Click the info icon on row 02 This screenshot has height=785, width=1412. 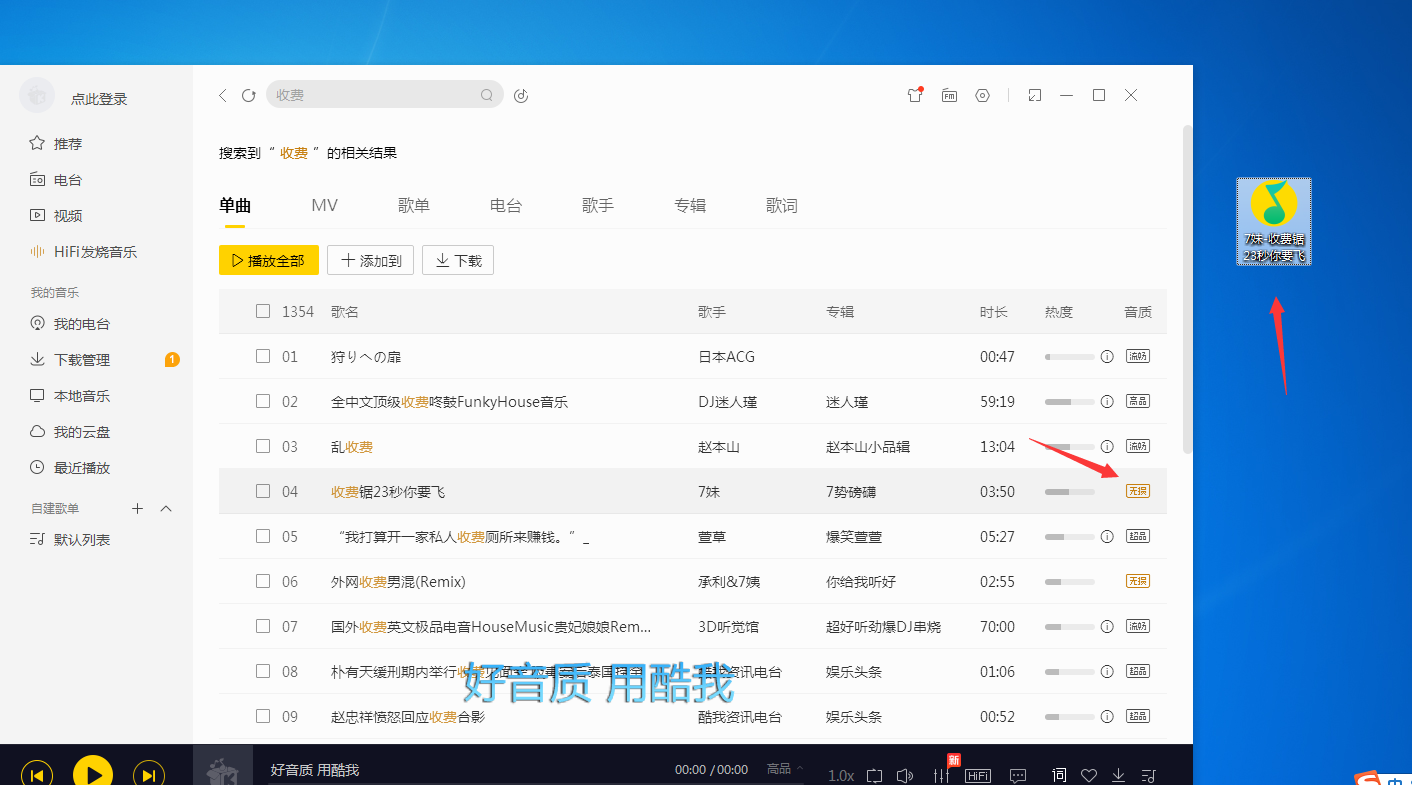click(x=1107, y=401)
